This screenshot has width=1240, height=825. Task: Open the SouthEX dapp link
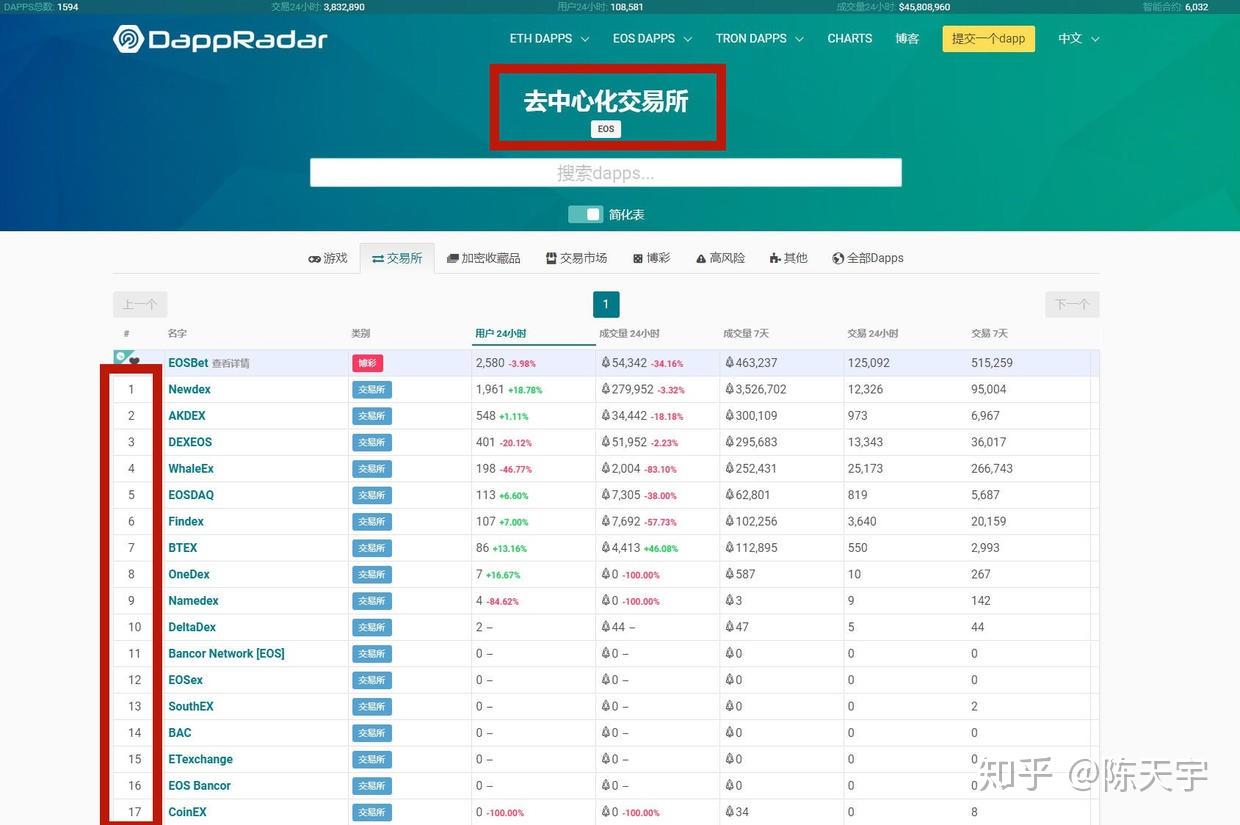(191, 706)
